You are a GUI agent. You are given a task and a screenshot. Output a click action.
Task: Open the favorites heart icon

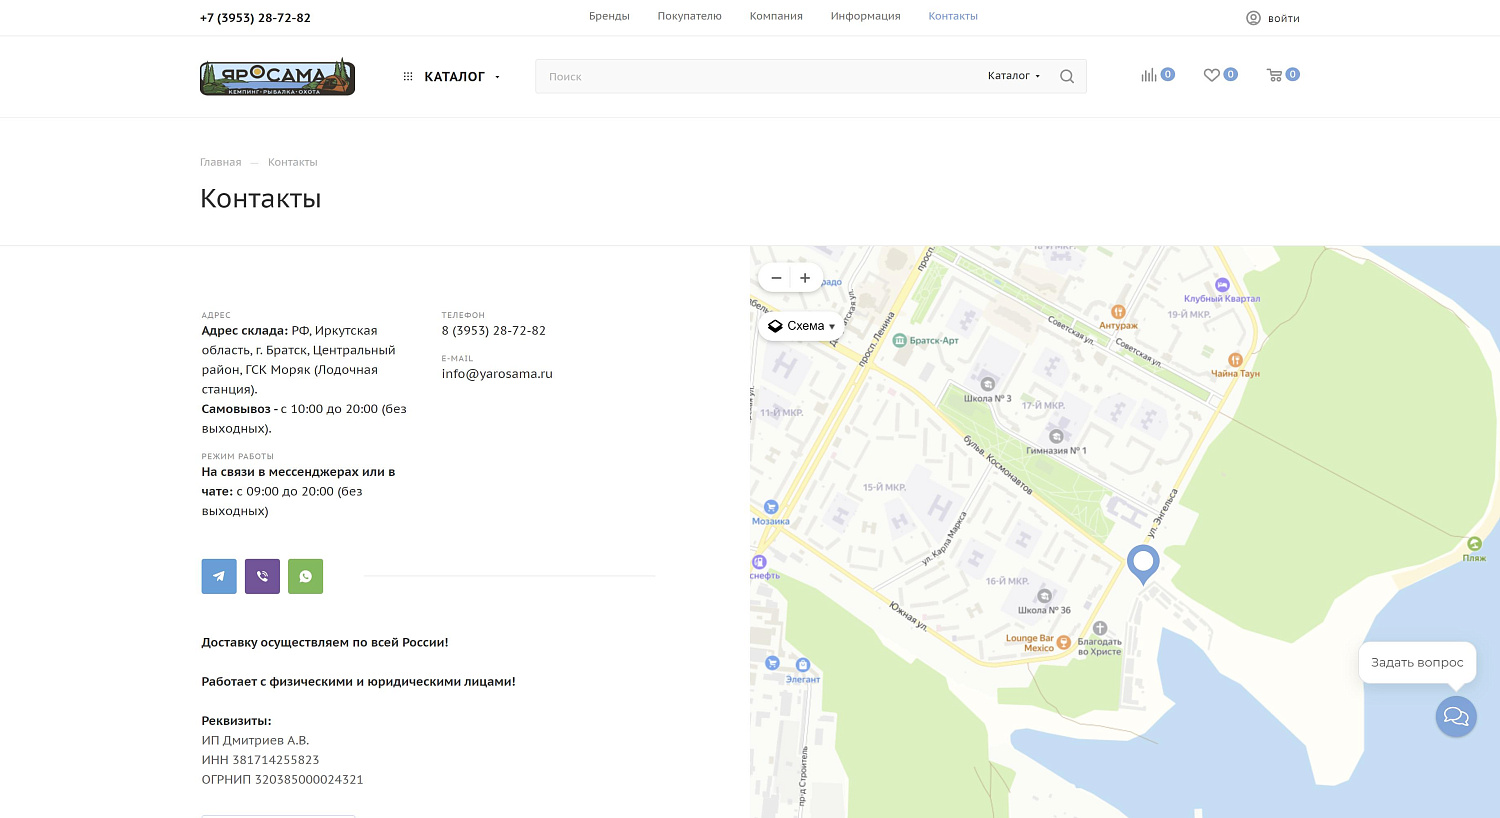coord(1212,75)
